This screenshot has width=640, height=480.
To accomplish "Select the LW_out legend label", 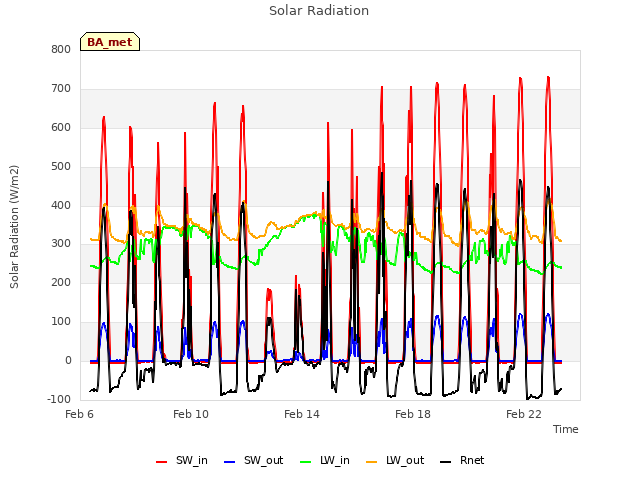I will click(x=405, y=460).
